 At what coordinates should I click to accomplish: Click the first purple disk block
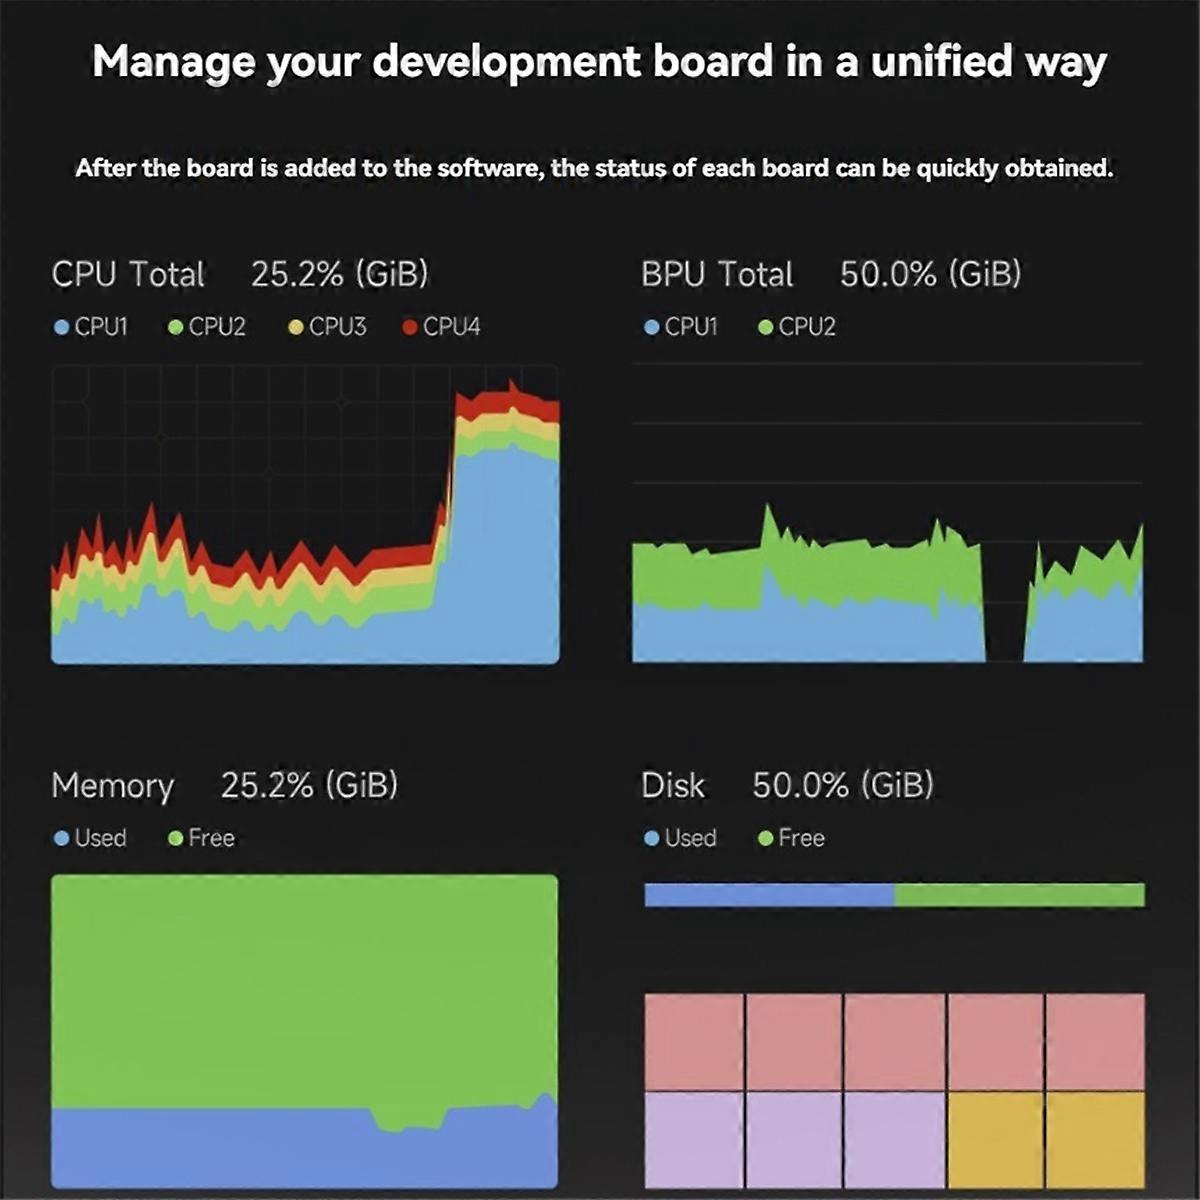coord(694,1138)
